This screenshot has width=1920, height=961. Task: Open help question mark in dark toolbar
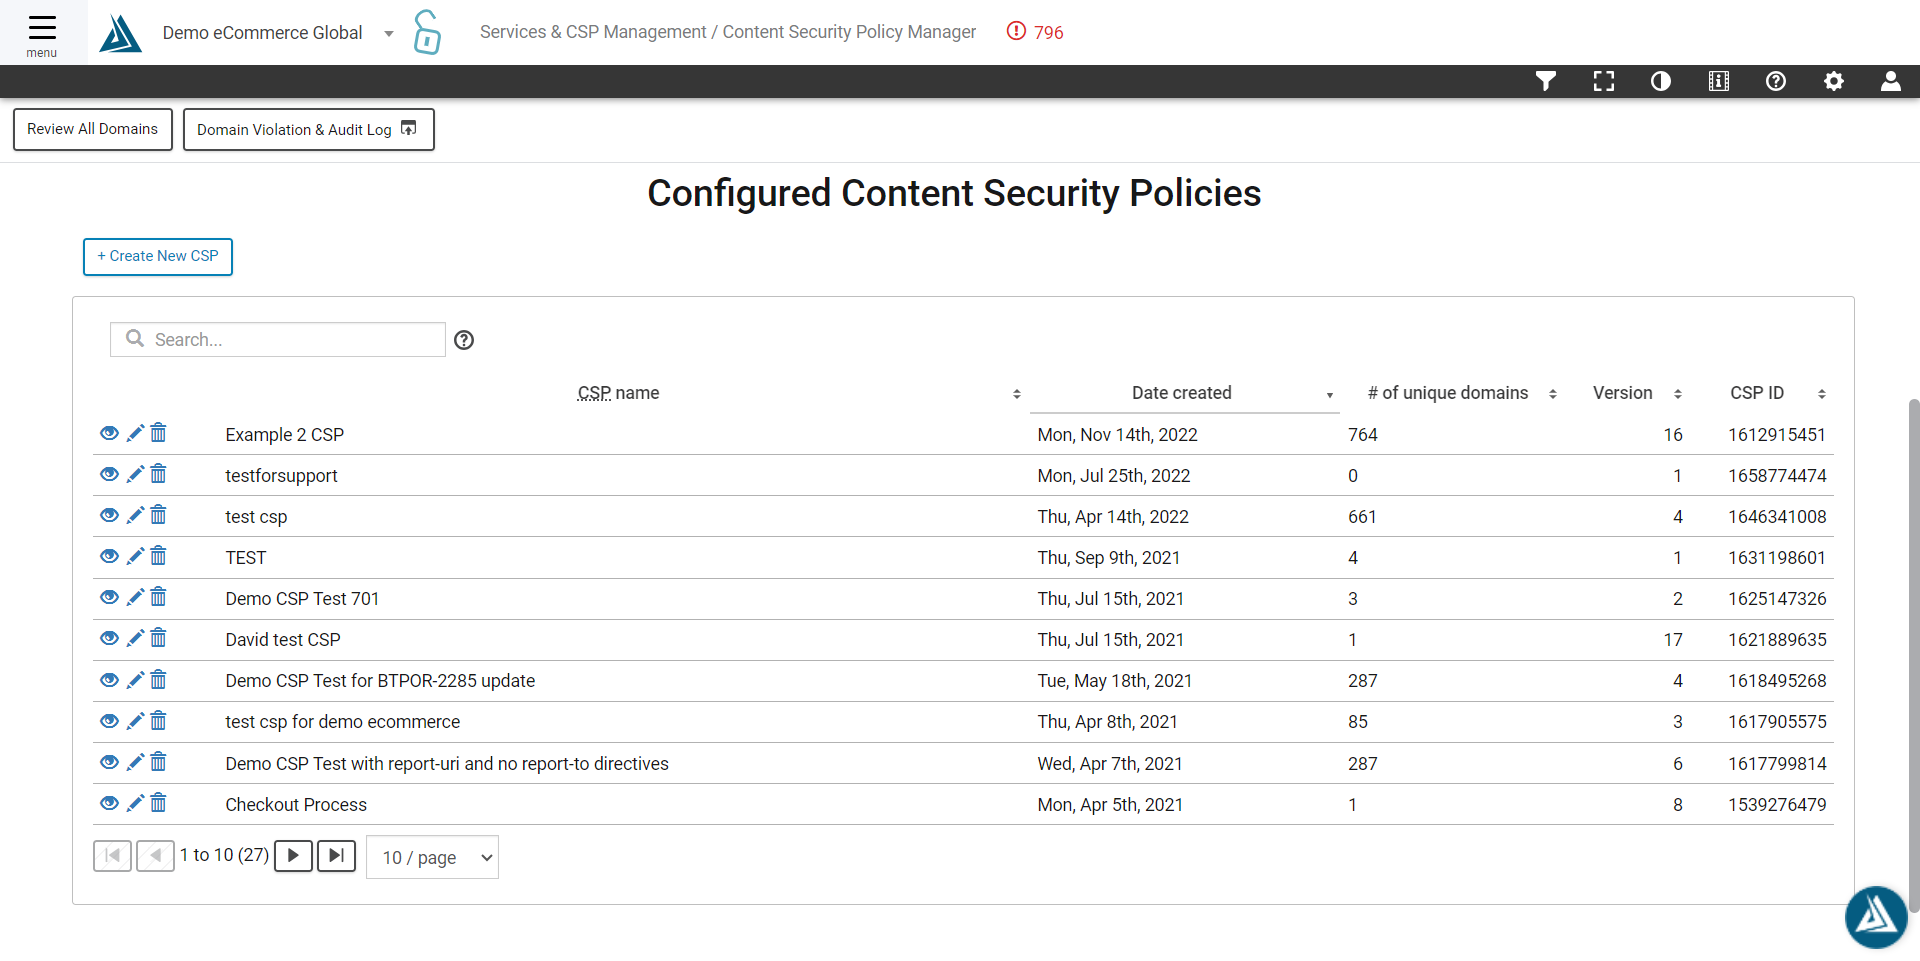click(x=1776, y=81)
